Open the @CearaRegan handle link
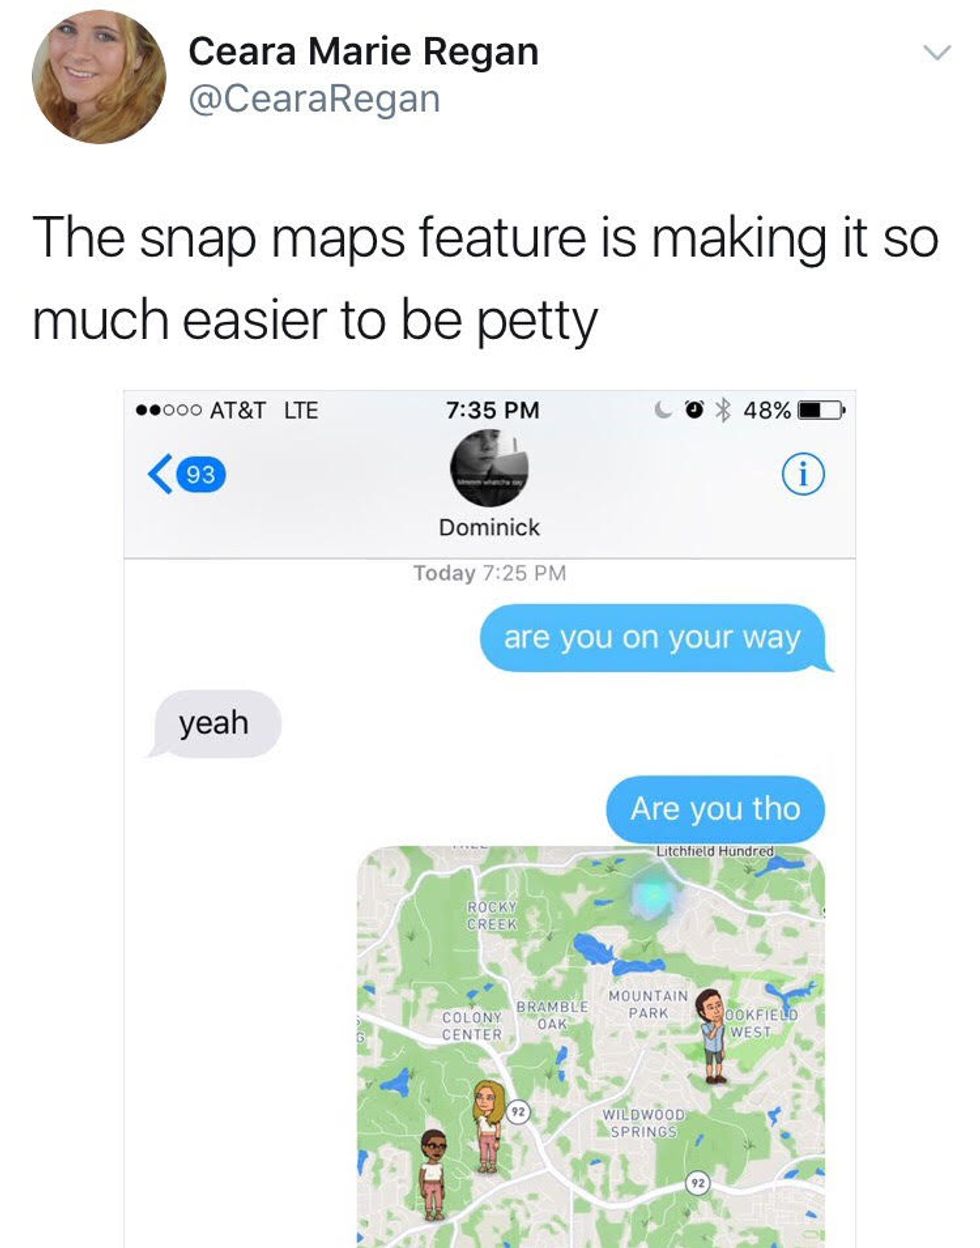The width and height of the screenshot is (980, 1248). [x=314, y=100]
